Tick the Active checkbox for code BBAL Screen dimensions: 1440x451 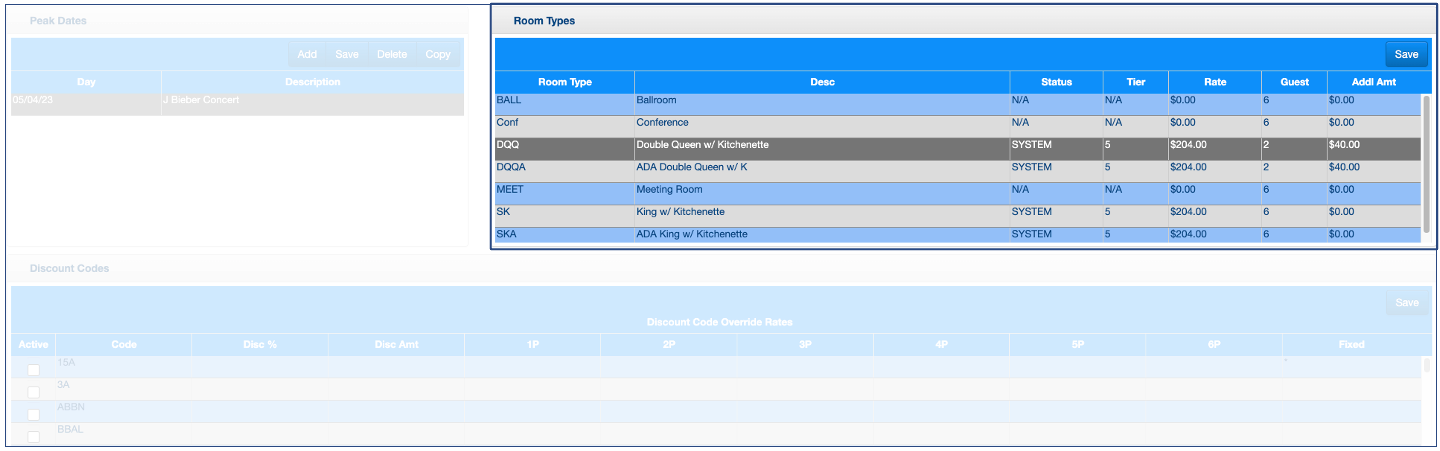click(x=34, y=436)
